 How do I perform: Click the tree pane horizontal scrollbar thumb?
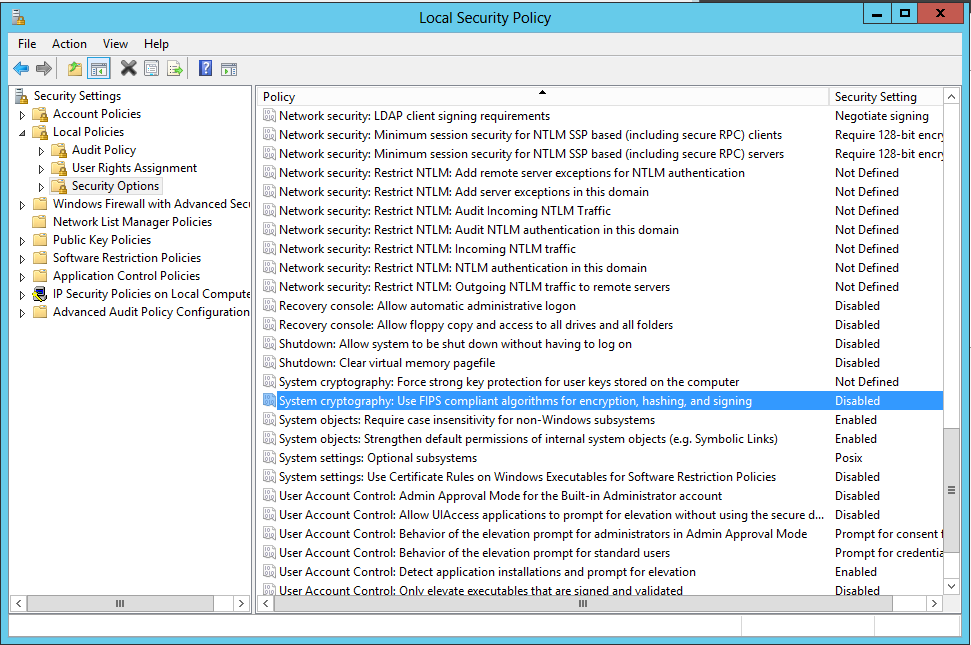(x=120, y=603)
